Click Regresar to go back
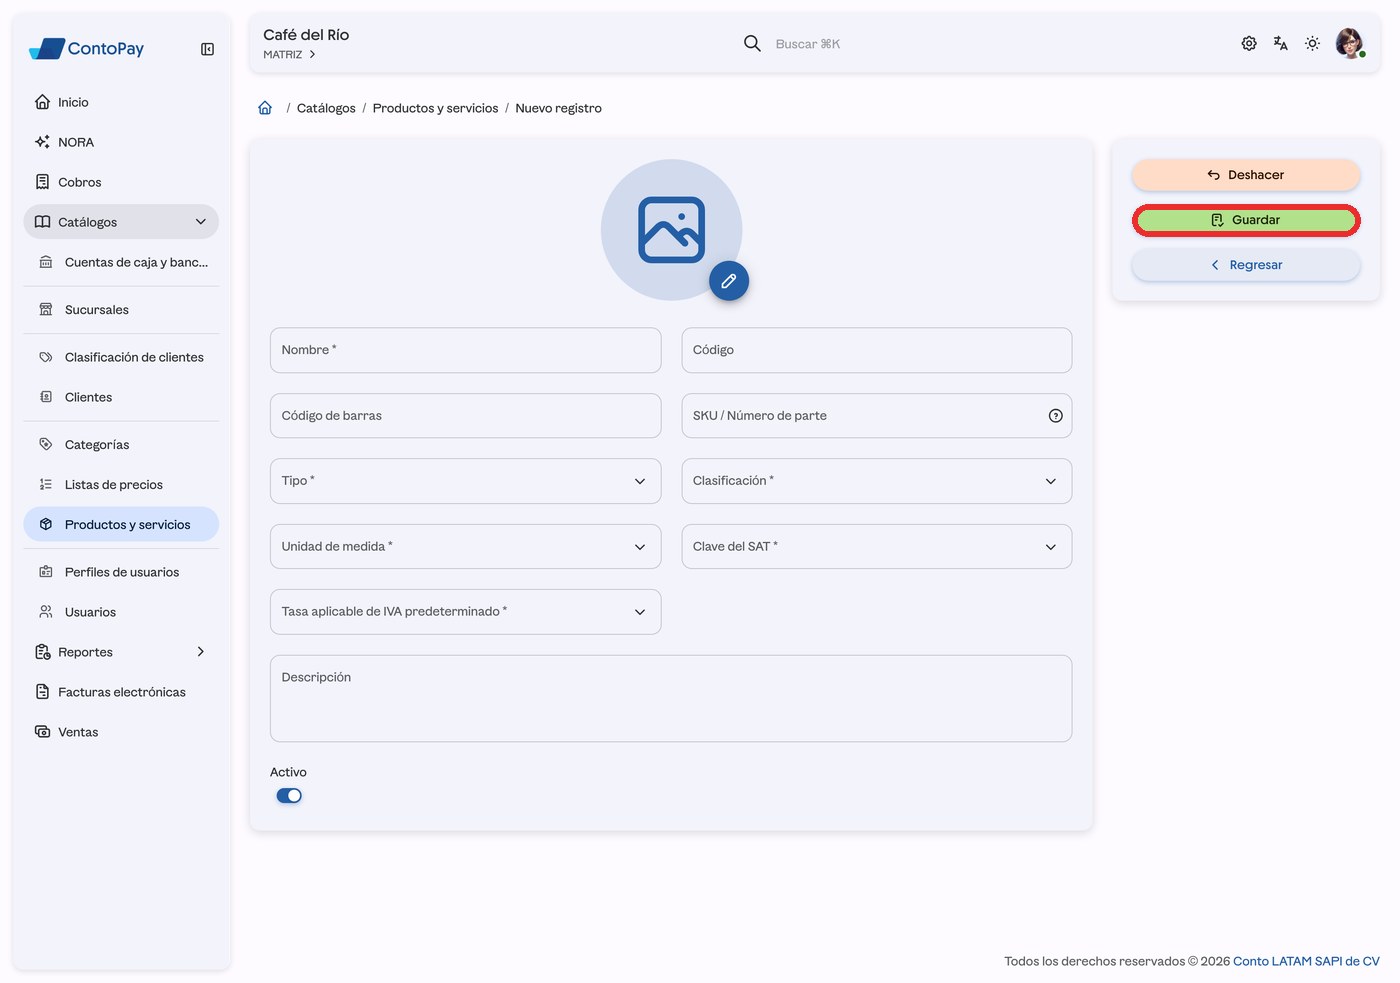 (1246, 265)
